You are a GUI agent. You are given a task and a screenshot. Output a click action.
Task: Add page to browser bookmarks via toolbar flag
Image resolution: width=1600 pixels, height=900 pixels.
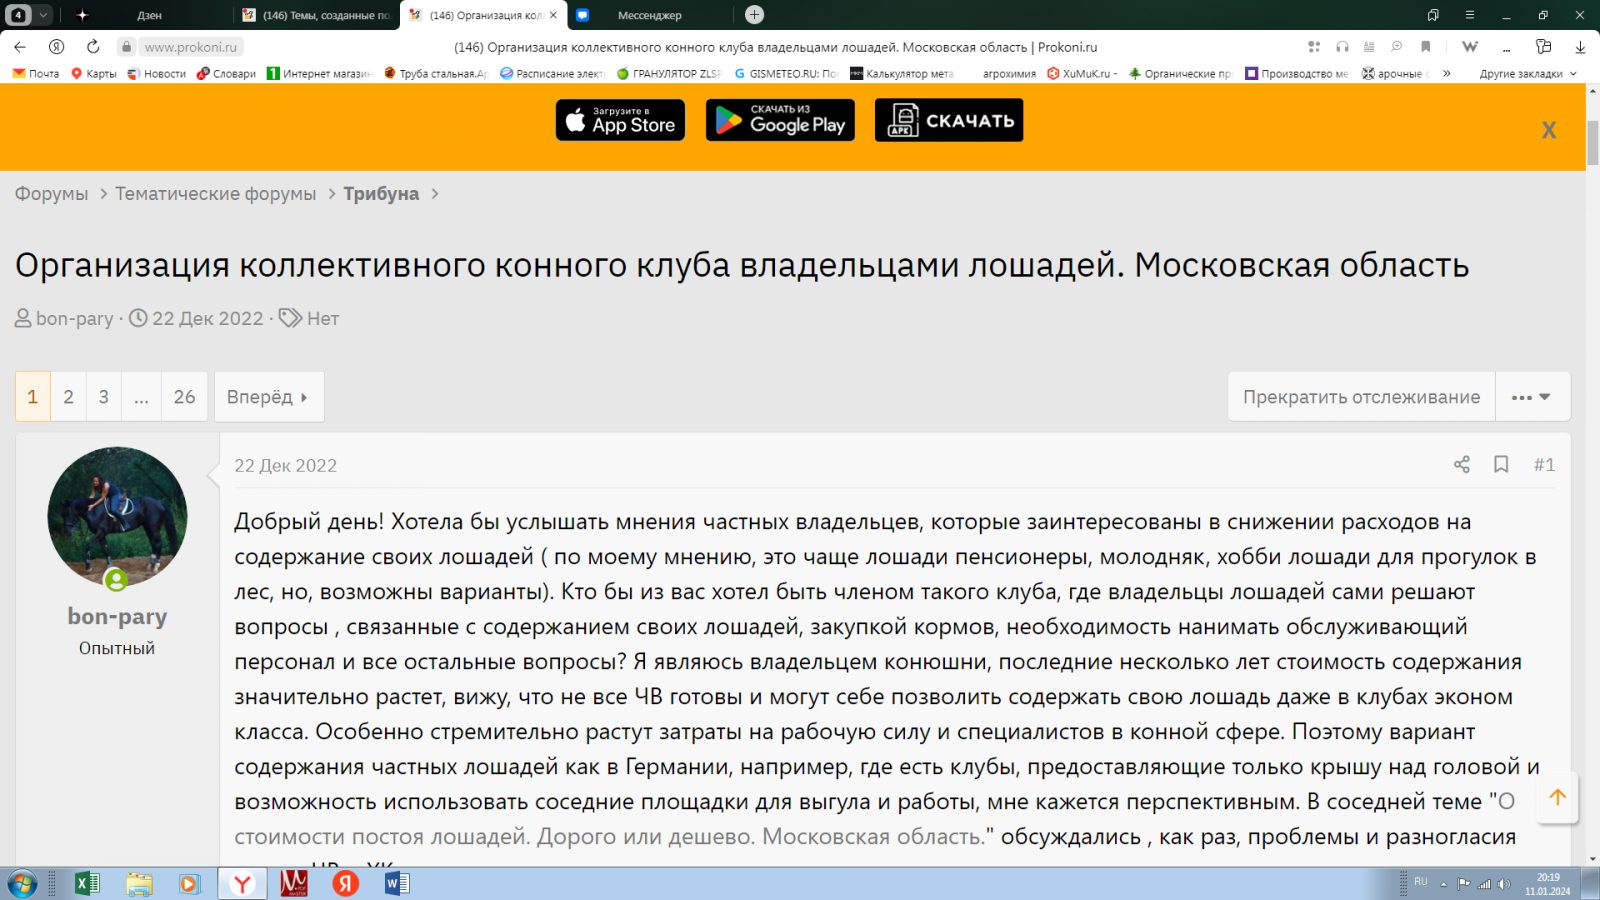point(1426,47)
